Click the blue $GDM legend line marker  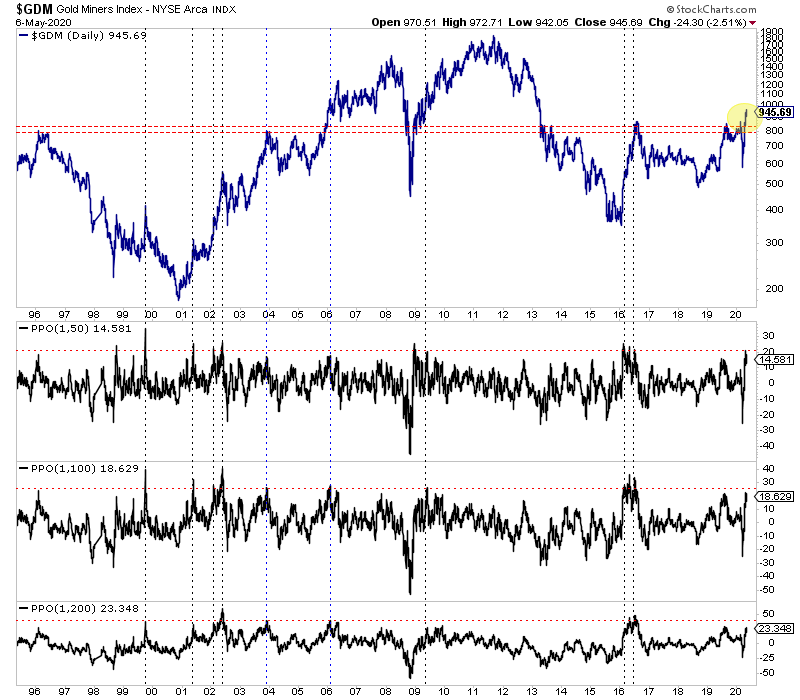[x=23, y=36]
